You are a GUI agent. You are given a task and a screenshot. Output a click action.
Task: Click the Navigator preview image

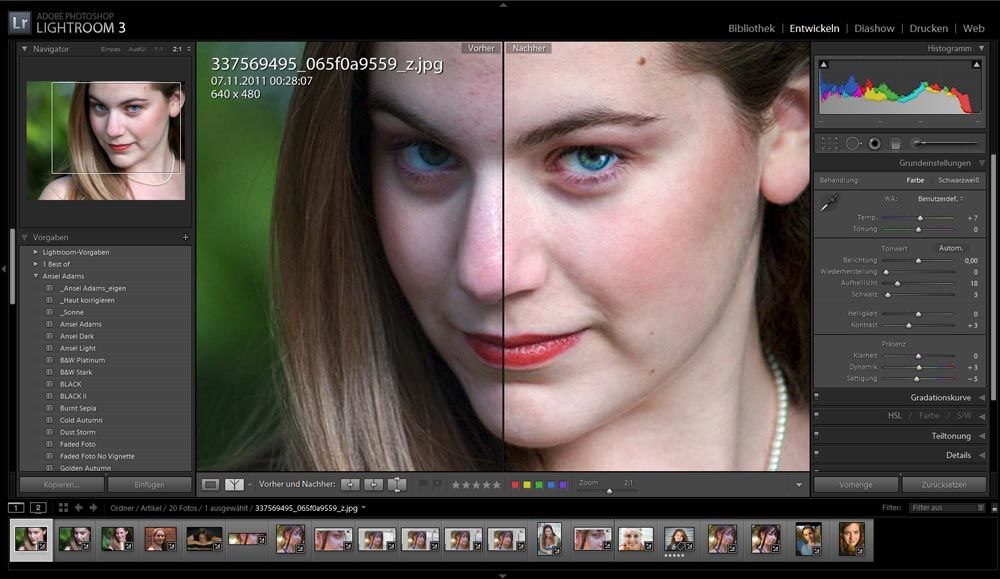106,140
